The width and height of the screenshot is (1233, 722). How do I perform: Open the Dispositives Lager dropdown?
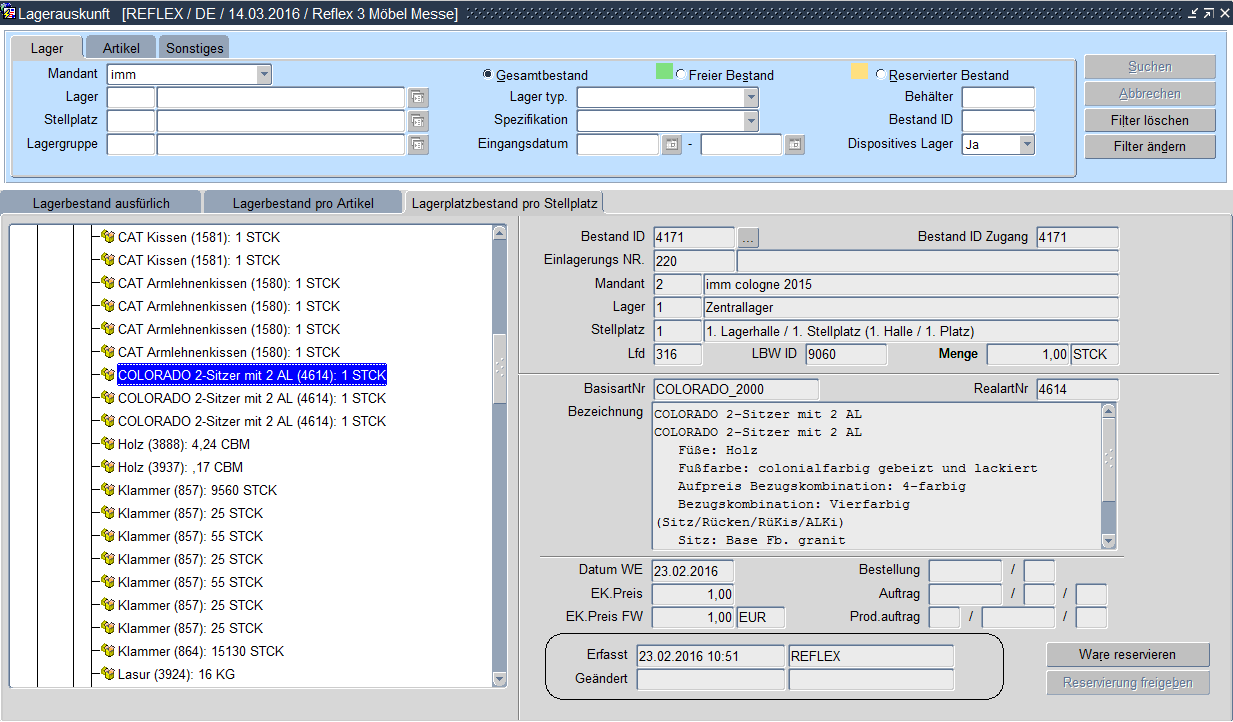(1026, 145)
